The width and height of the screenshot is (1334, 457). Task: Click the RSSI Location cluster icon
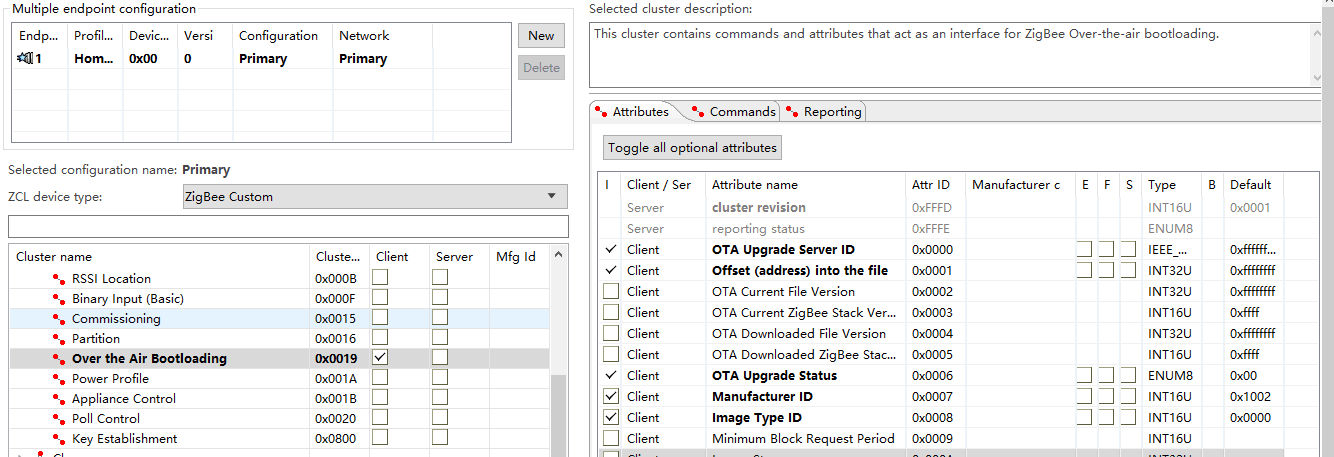(59, 279)
